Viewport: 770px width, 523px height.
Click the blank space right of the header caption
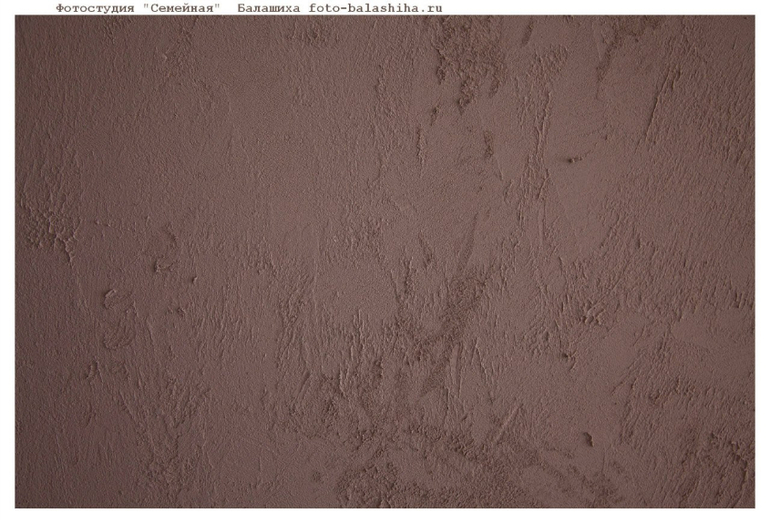coord(600,8)
